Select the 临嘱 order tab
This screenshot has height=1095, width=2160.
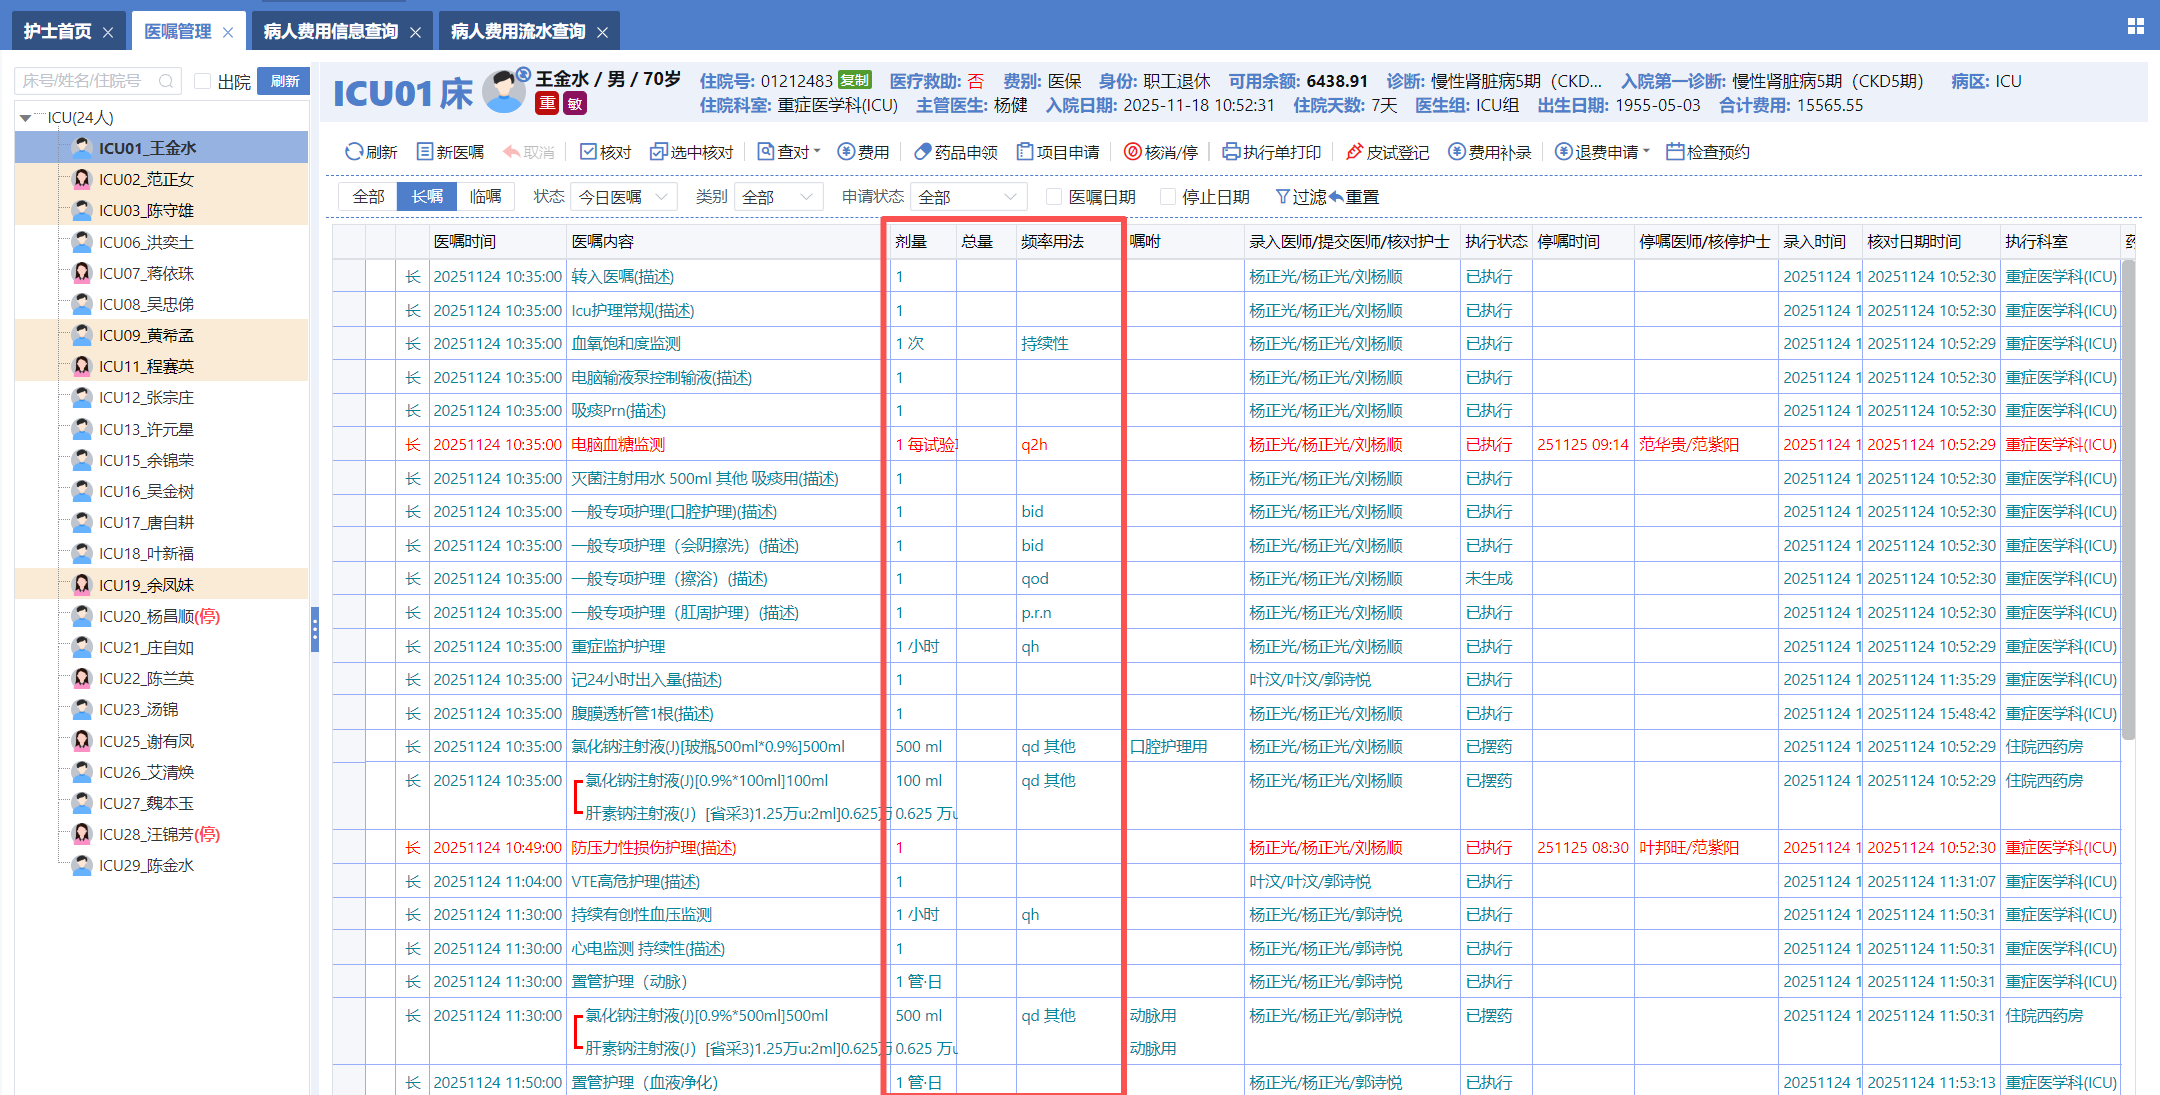[x=486, y=197]
